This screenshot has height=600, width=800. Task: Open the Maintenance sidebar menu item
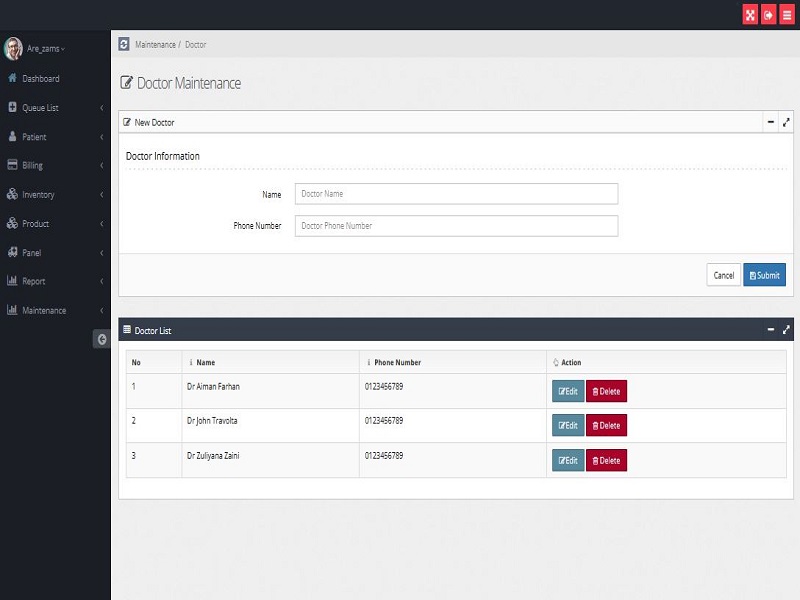click(x=55, y=311)
